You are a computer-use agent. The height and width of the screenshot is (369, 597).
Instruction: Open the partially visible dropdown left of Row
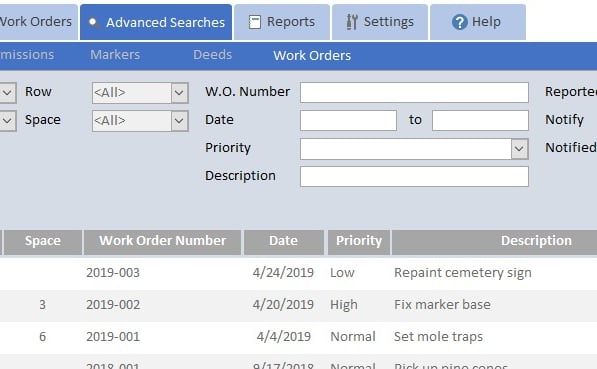[x=7, y=93]
